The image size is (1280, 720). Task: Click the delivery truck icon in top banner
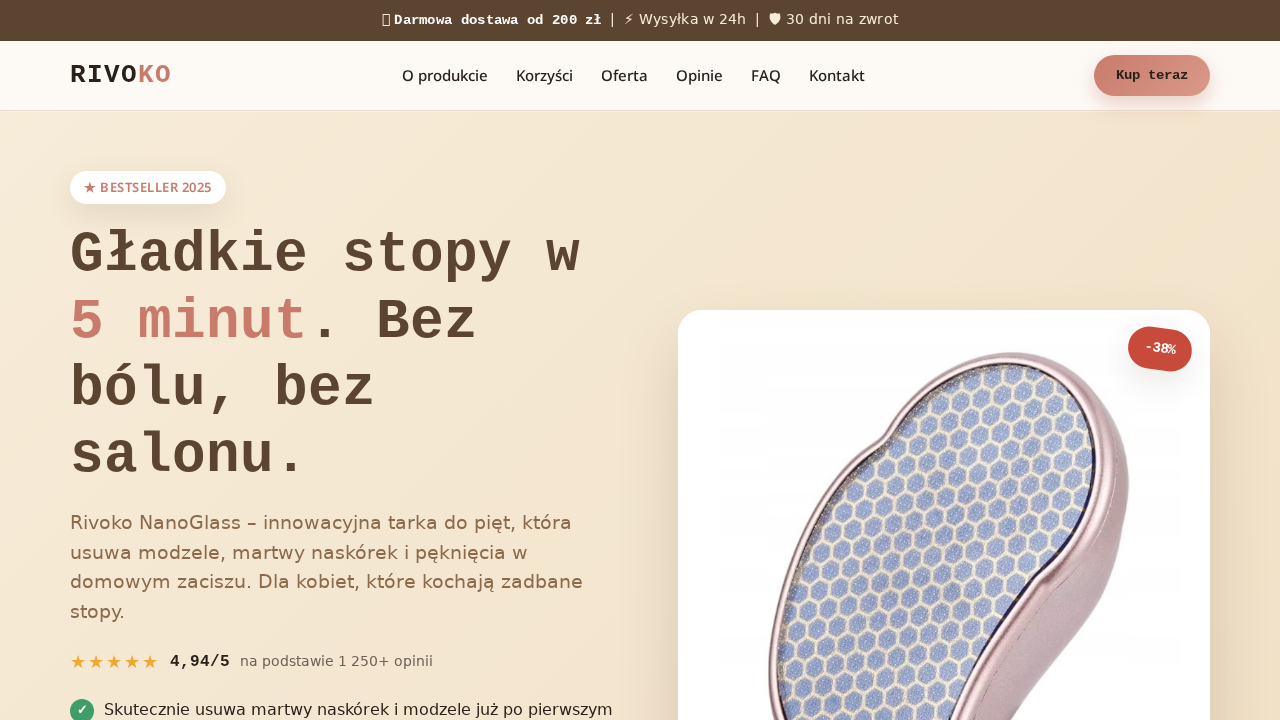(x=386, y=20)
